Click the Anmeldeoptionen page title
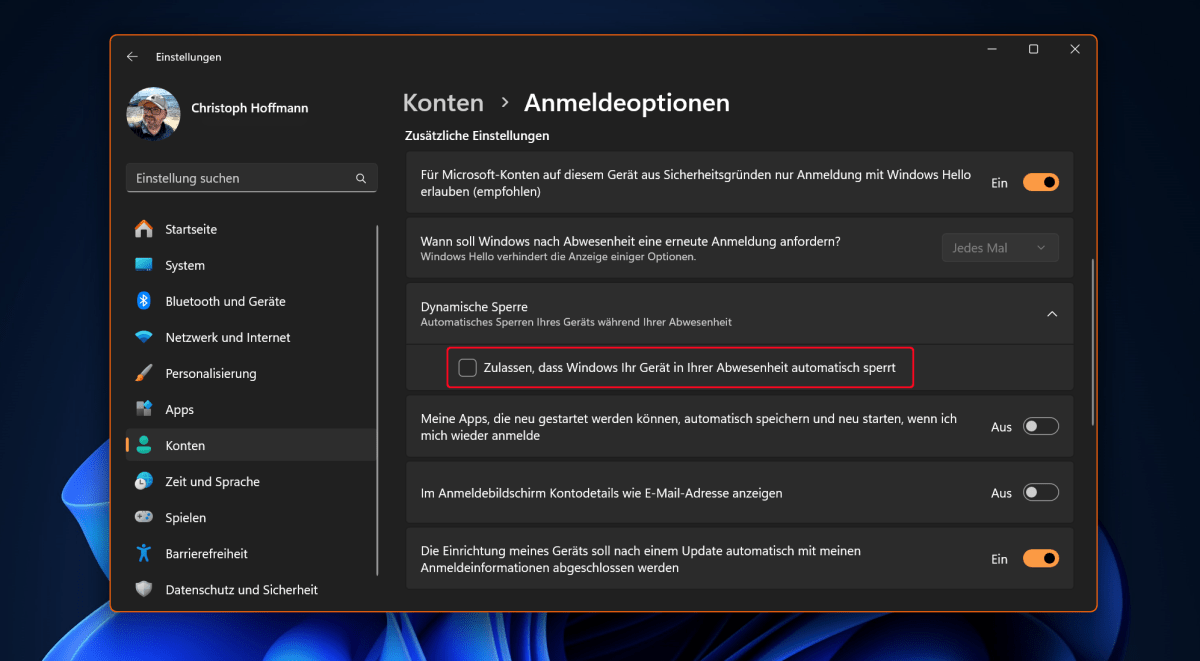This screenshot has height=661, width=1200. 627,102
